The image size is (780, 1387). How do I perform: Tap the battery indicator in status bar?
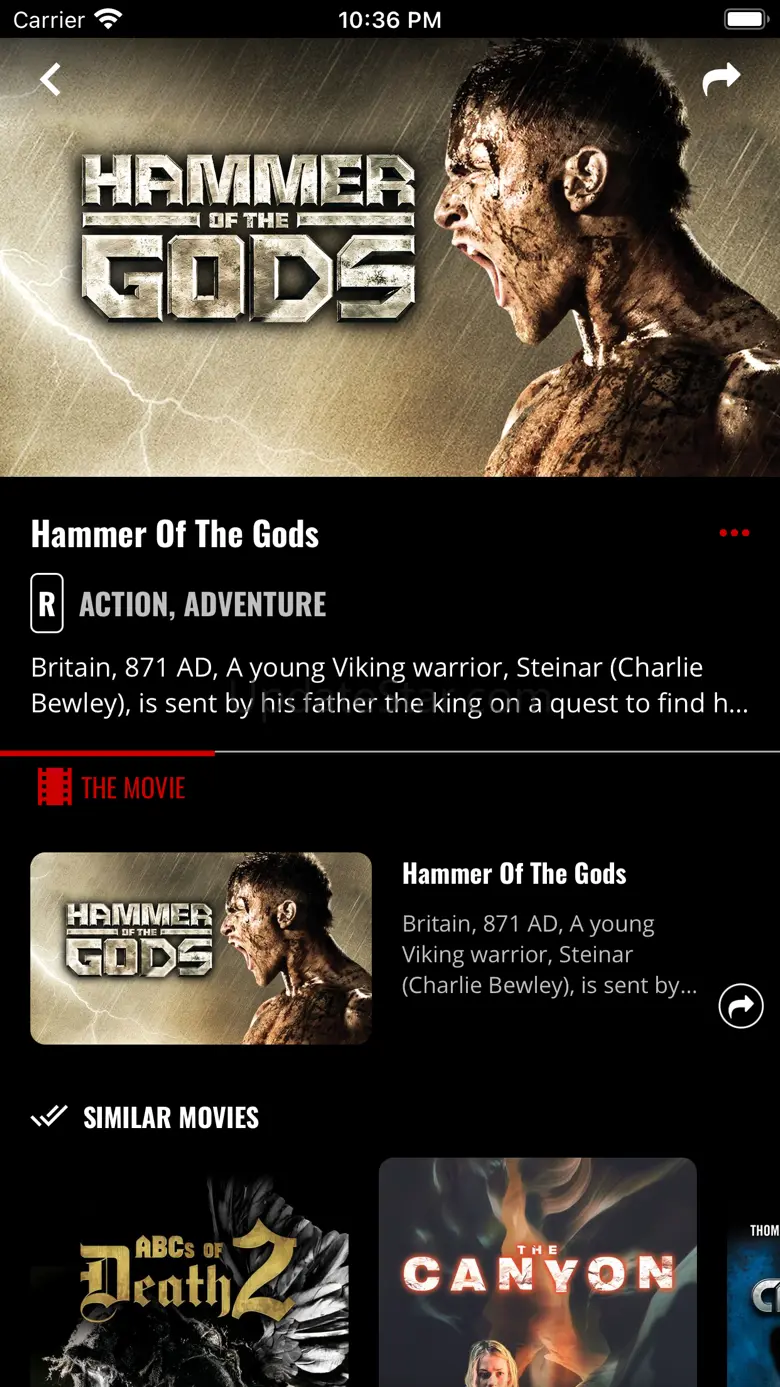click(745, 19)
